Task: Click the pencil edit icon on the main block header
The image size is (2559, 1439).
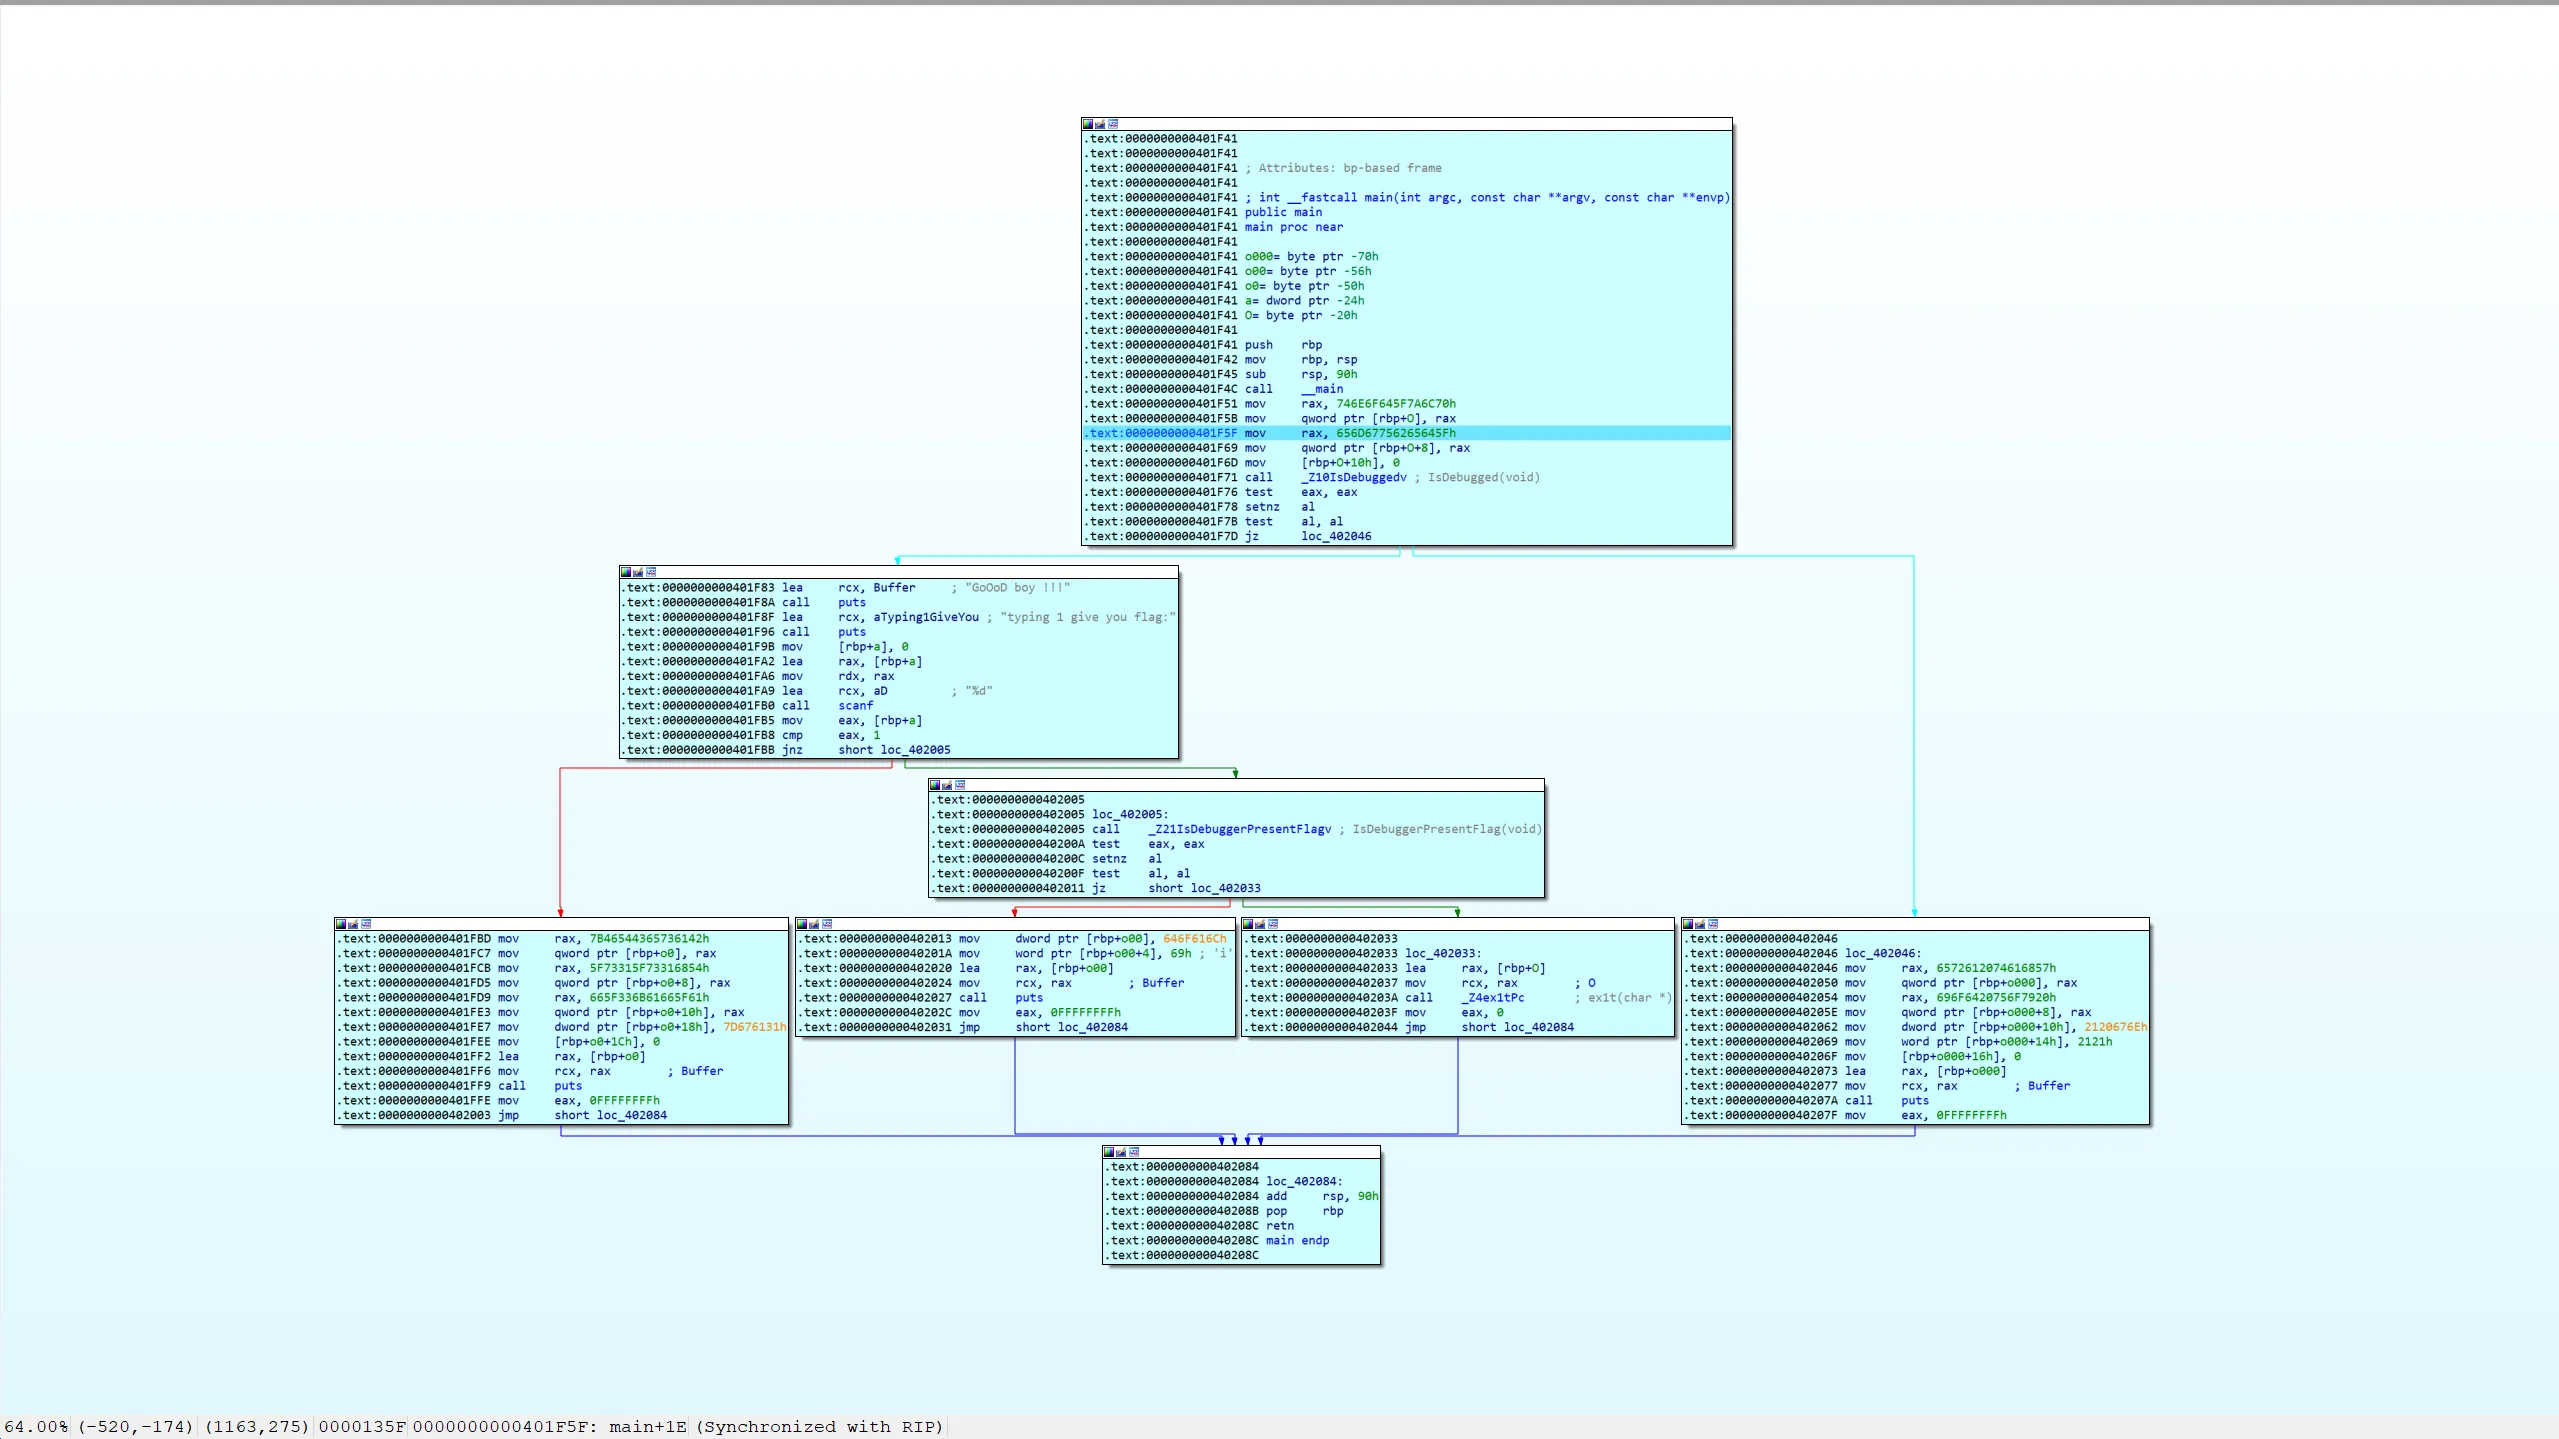Action: coord(1100,124)
